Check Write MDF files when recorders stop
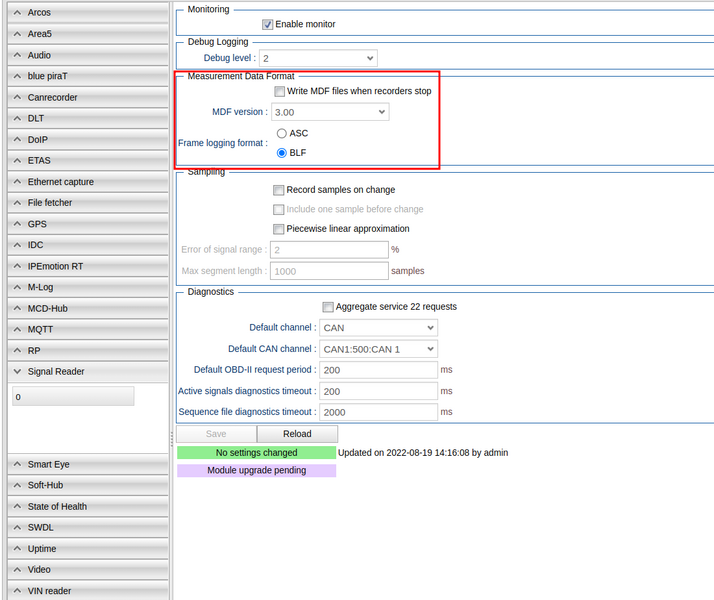 (x=280, y=91)
